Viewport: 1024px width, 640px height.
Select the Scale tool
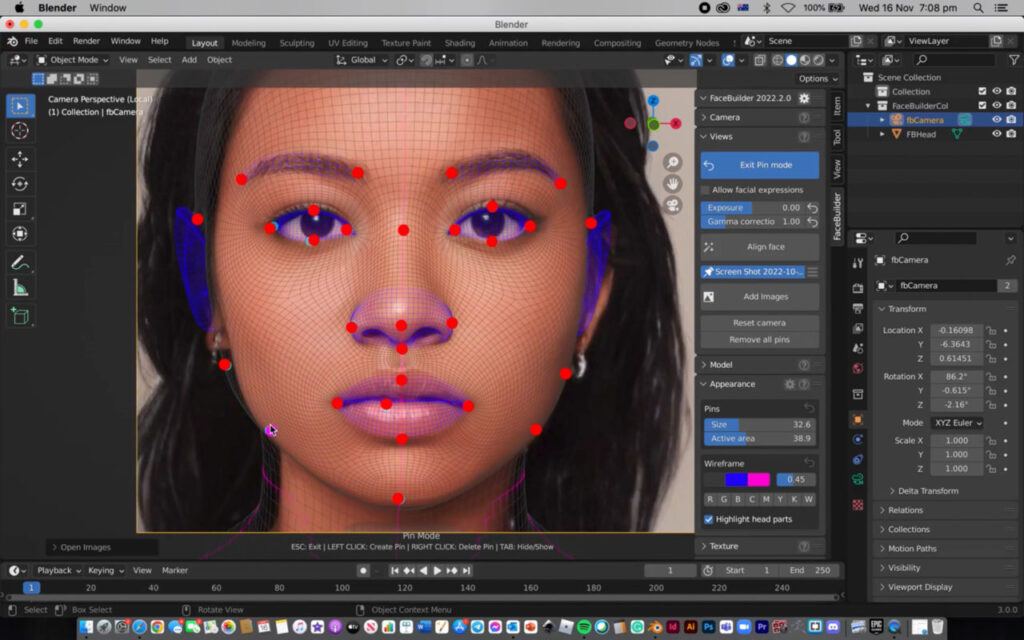pos(20,209)
